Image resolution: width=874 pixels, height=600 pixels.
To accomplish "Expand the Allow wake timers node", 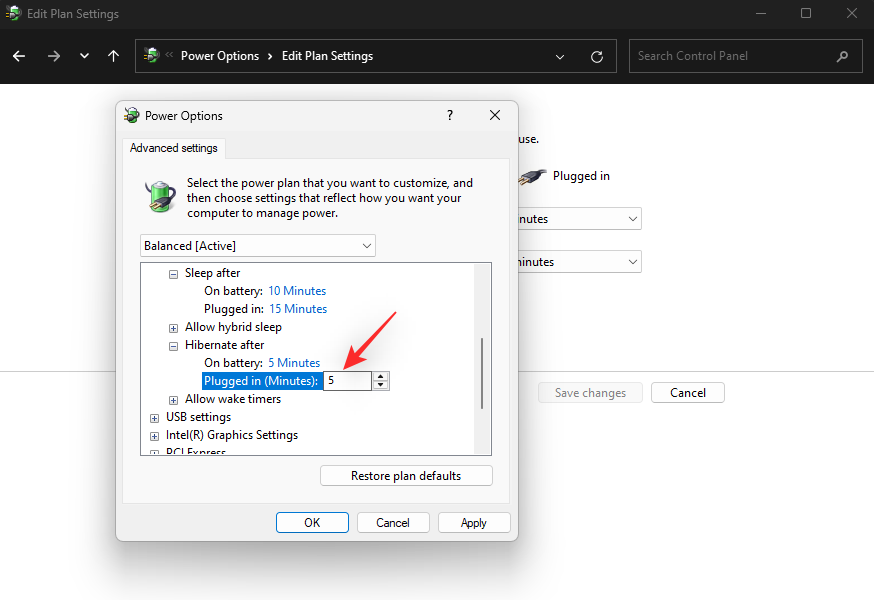I will click(x=173, y=400).
